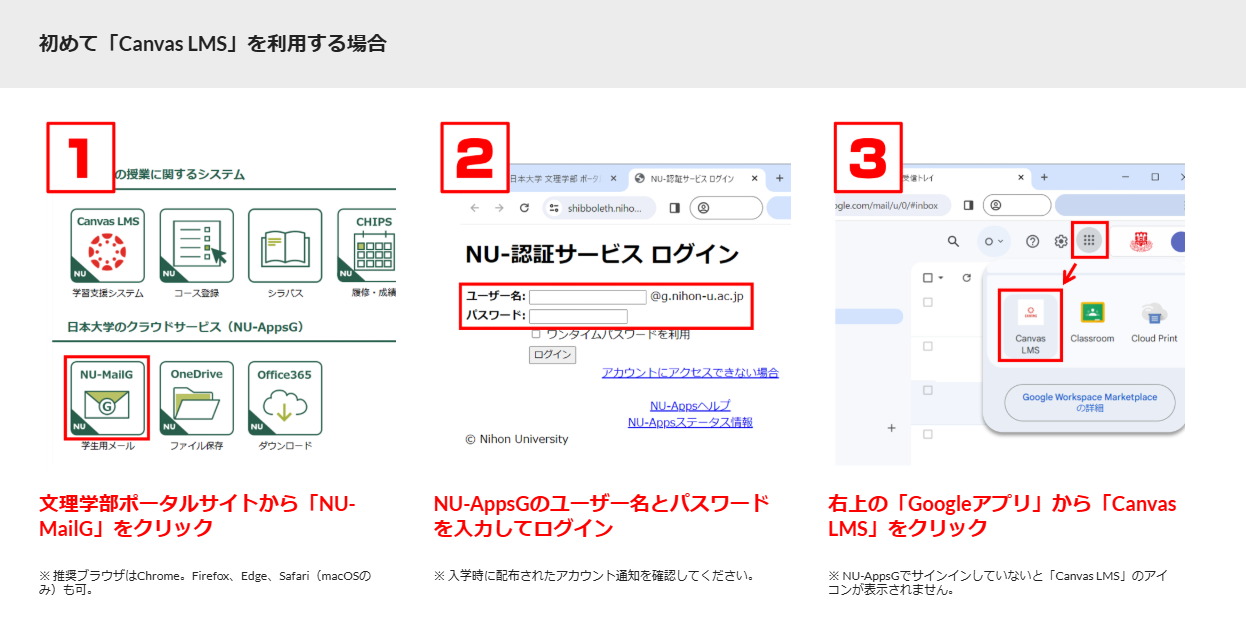
Task: Maximize the step 3 browser window
Action: tap(1155, 177)
